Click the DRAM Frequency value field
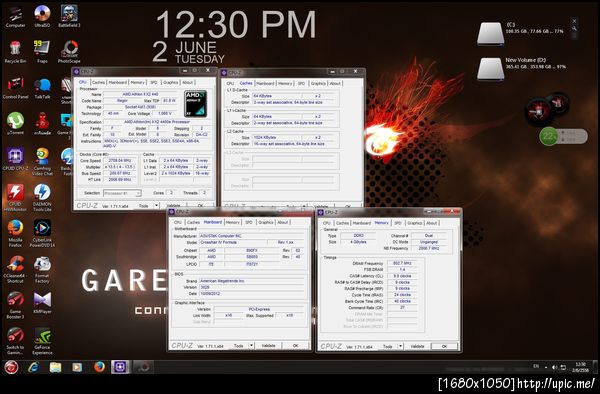 pos(402,263)
